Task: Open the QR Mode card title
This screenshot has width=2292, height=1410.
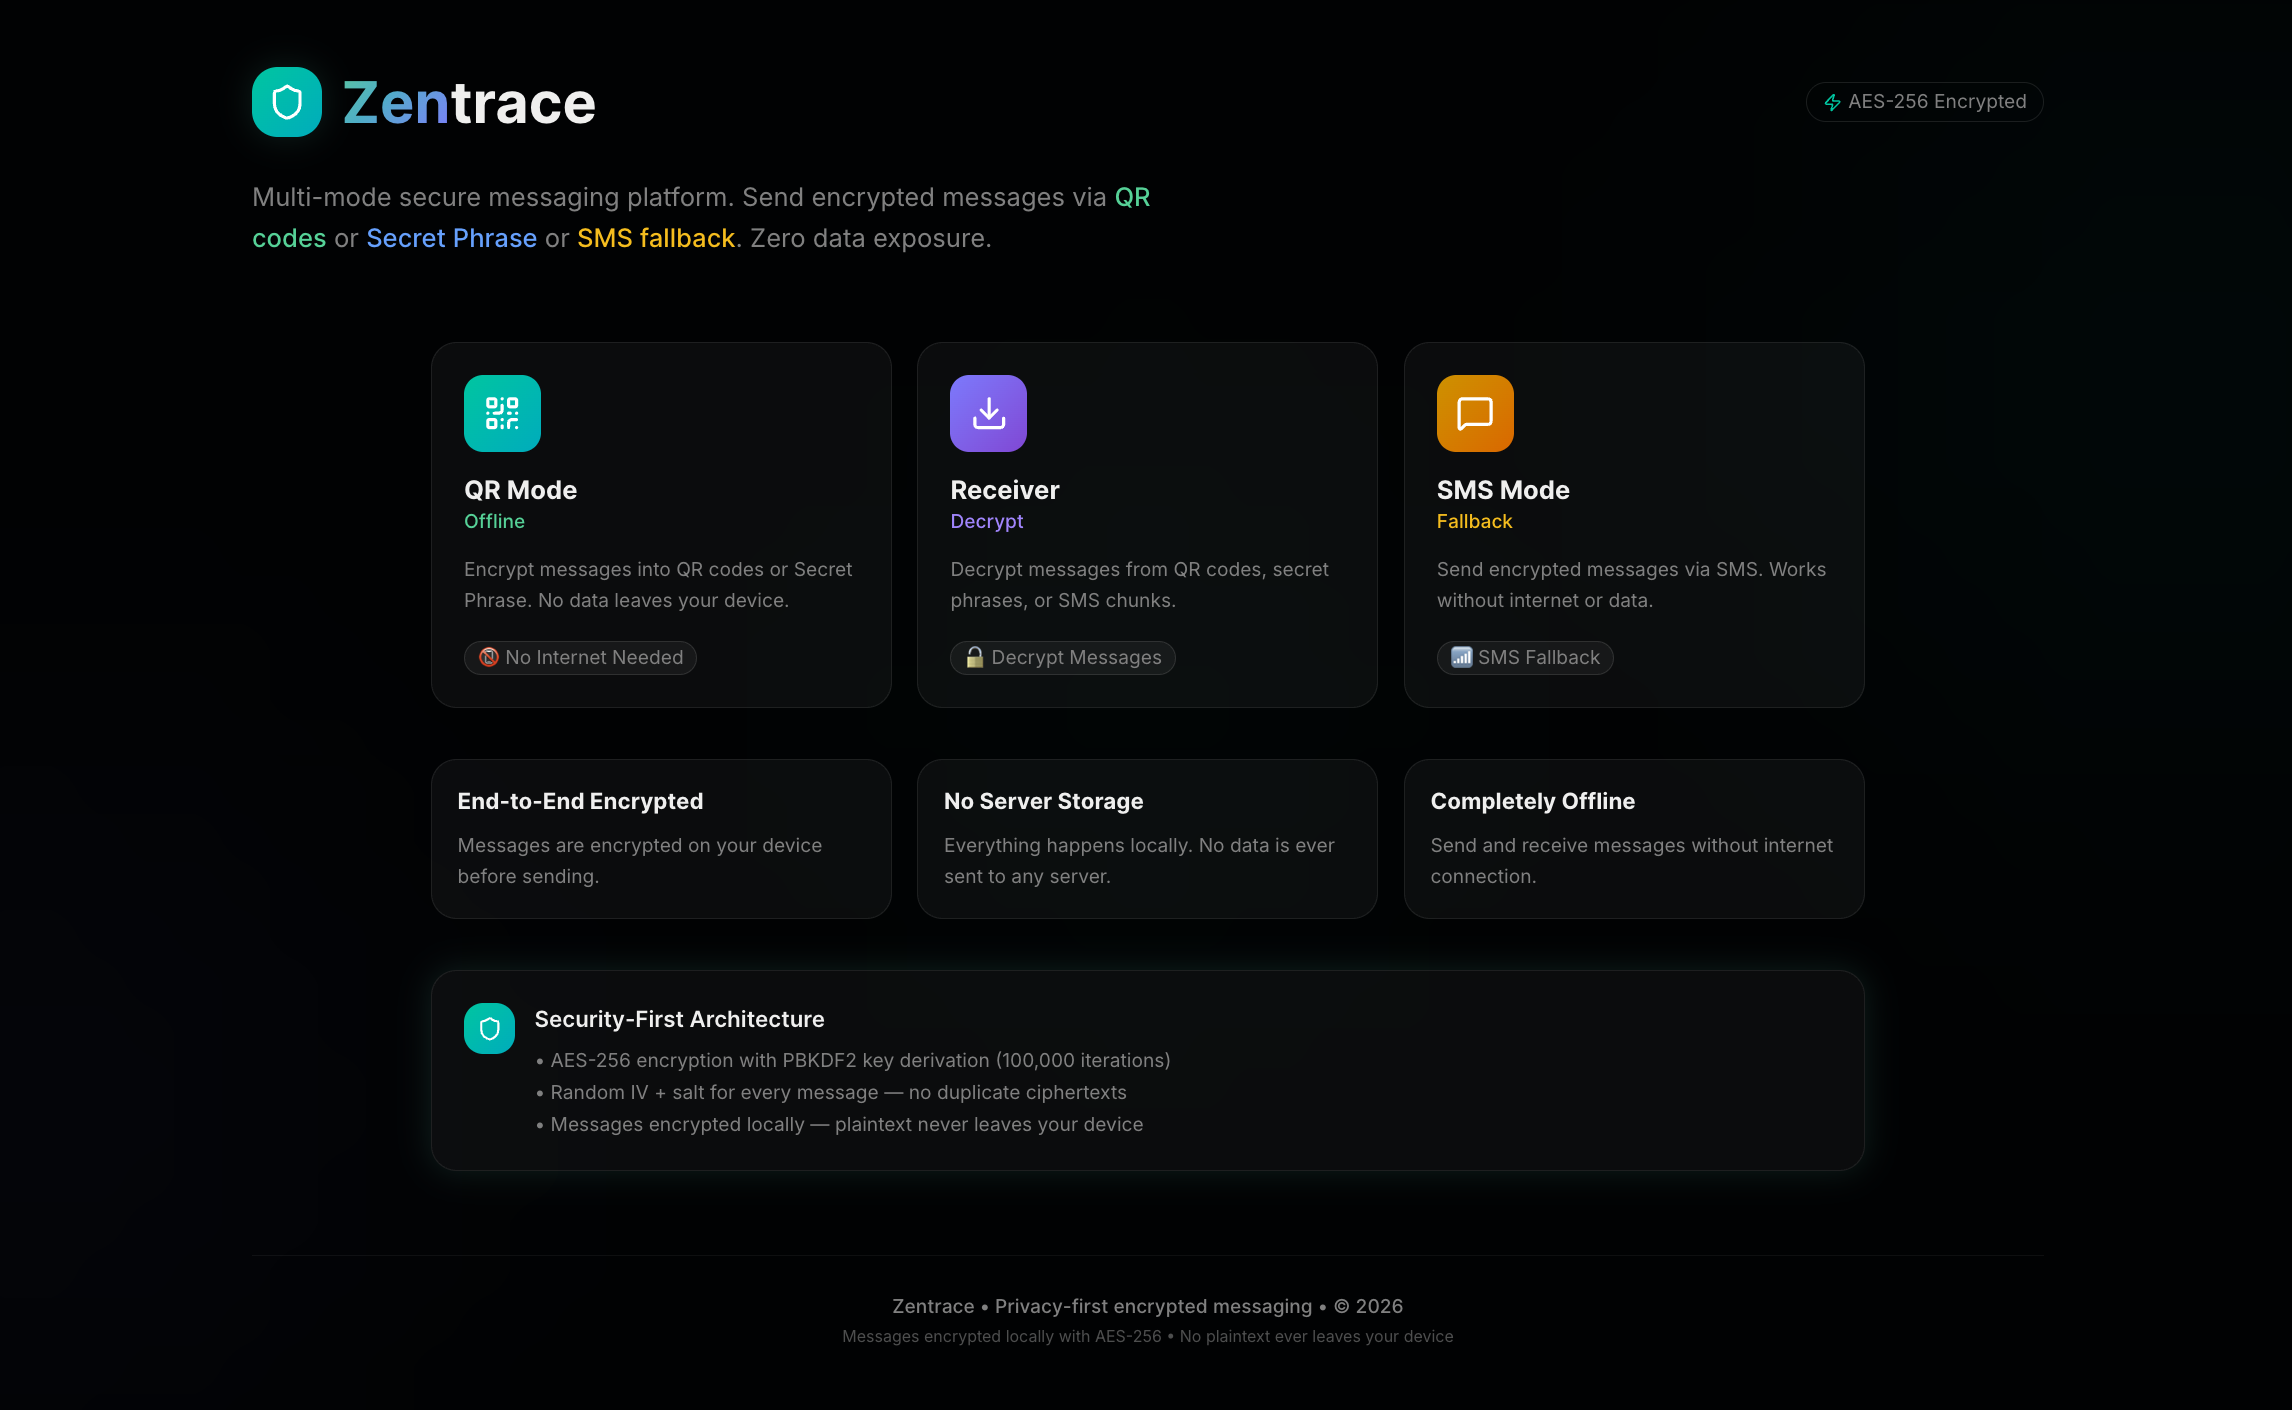Action: pos(520,490)
